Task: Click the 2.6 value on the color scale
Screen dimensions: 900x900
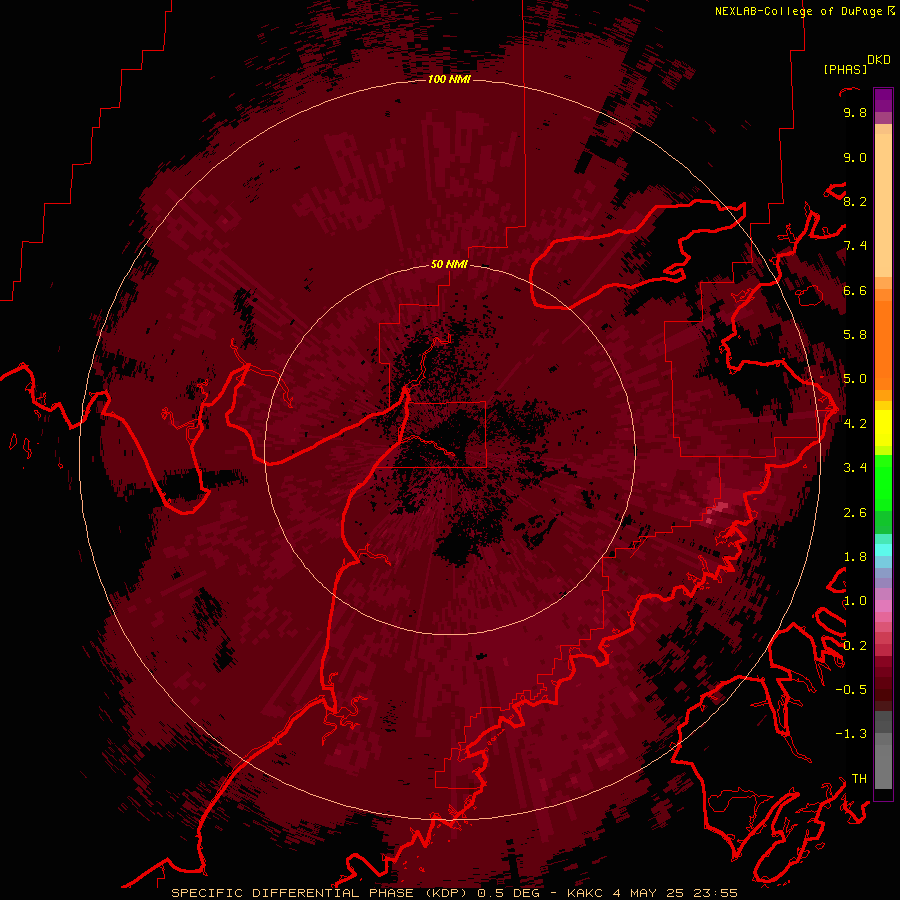Action: tap(855, 512)
